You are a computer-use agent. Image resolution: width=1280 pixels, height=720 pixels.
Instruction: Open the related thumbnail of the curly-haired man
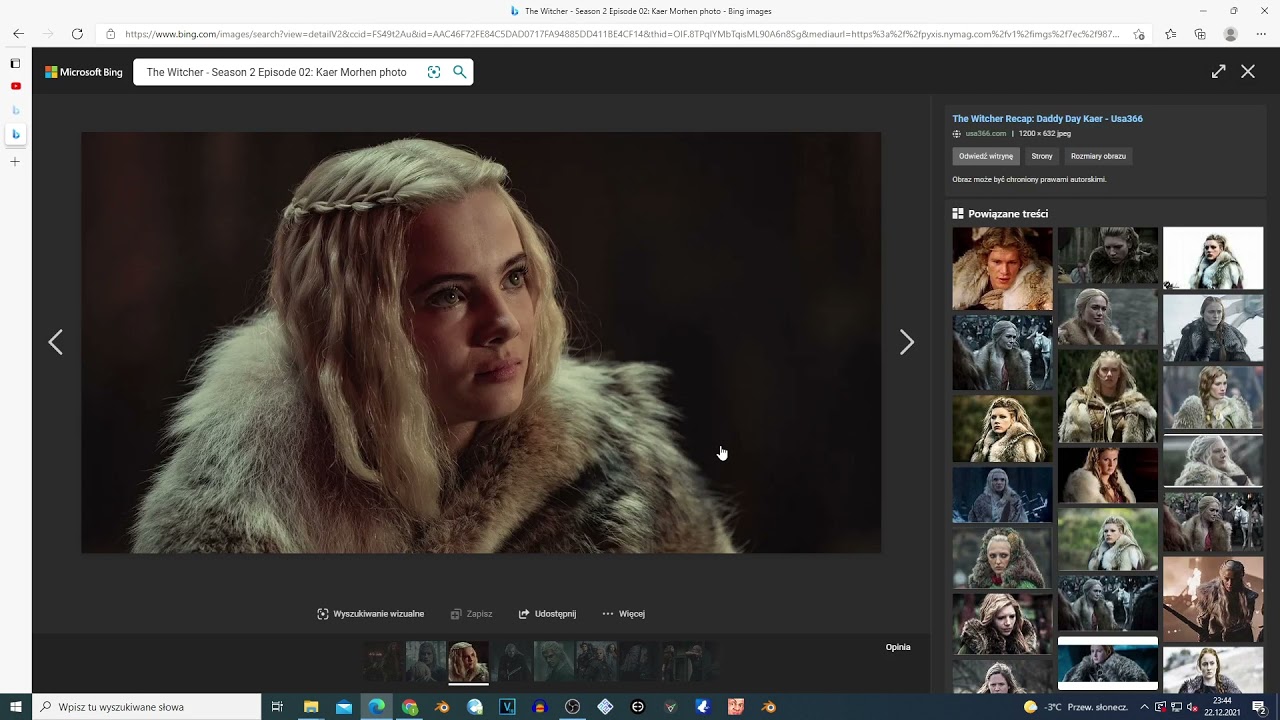click(1002, 268)
